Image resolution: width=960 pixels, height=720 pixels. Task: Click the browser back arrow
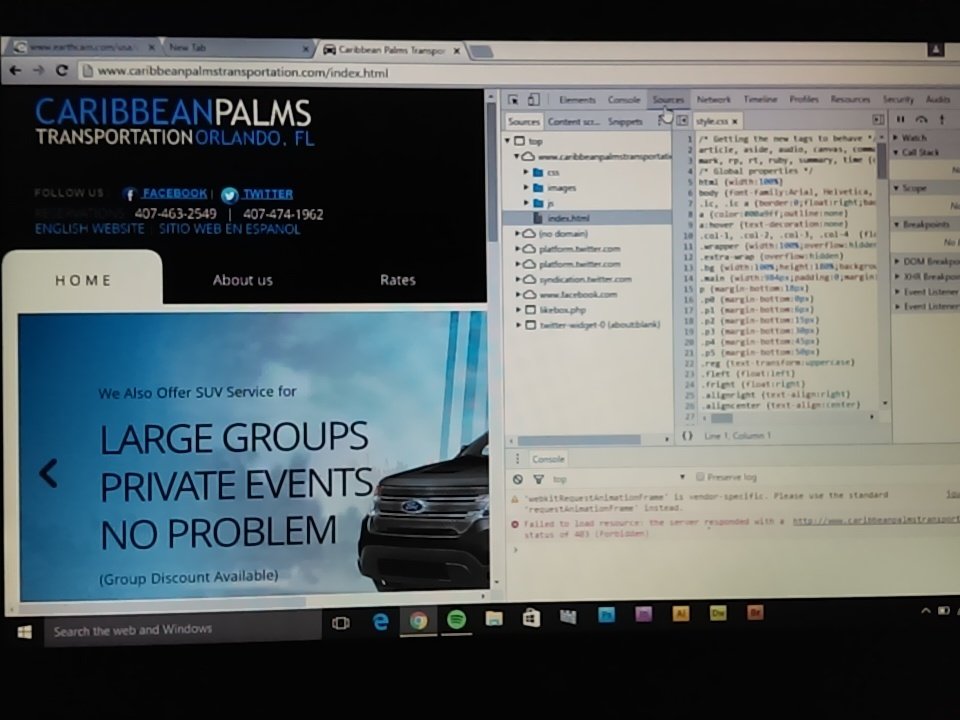point(15,70)
